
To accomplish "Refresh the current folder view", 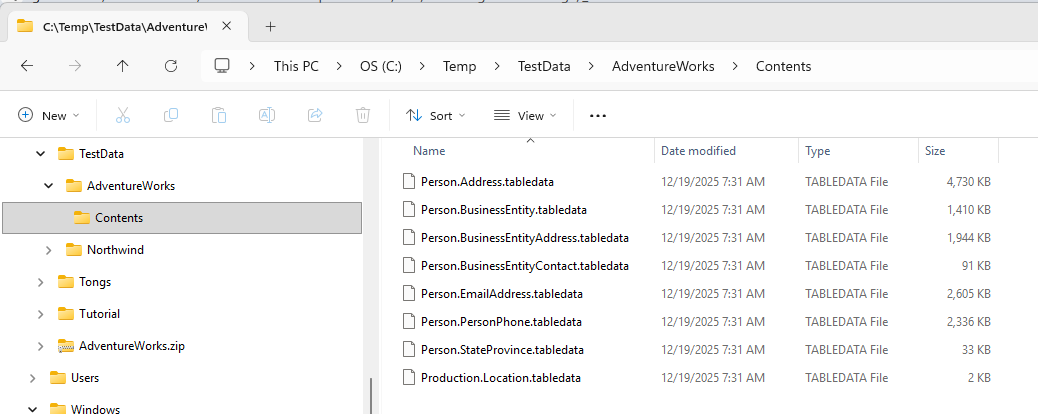I will [x=171, y=66].
